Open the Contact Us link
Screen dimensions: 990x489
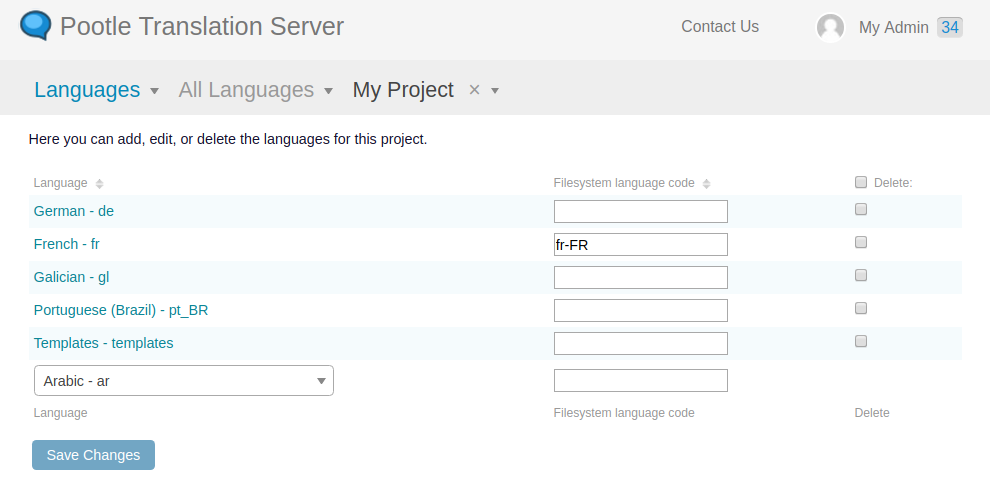pyautogui.click(x=720, y=27)
